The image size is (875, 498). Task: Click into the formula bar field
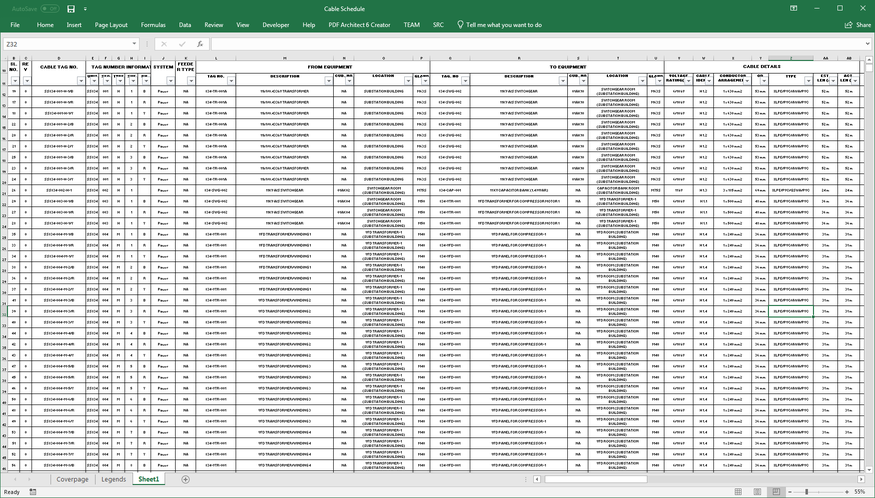click(x=537, y=44)
